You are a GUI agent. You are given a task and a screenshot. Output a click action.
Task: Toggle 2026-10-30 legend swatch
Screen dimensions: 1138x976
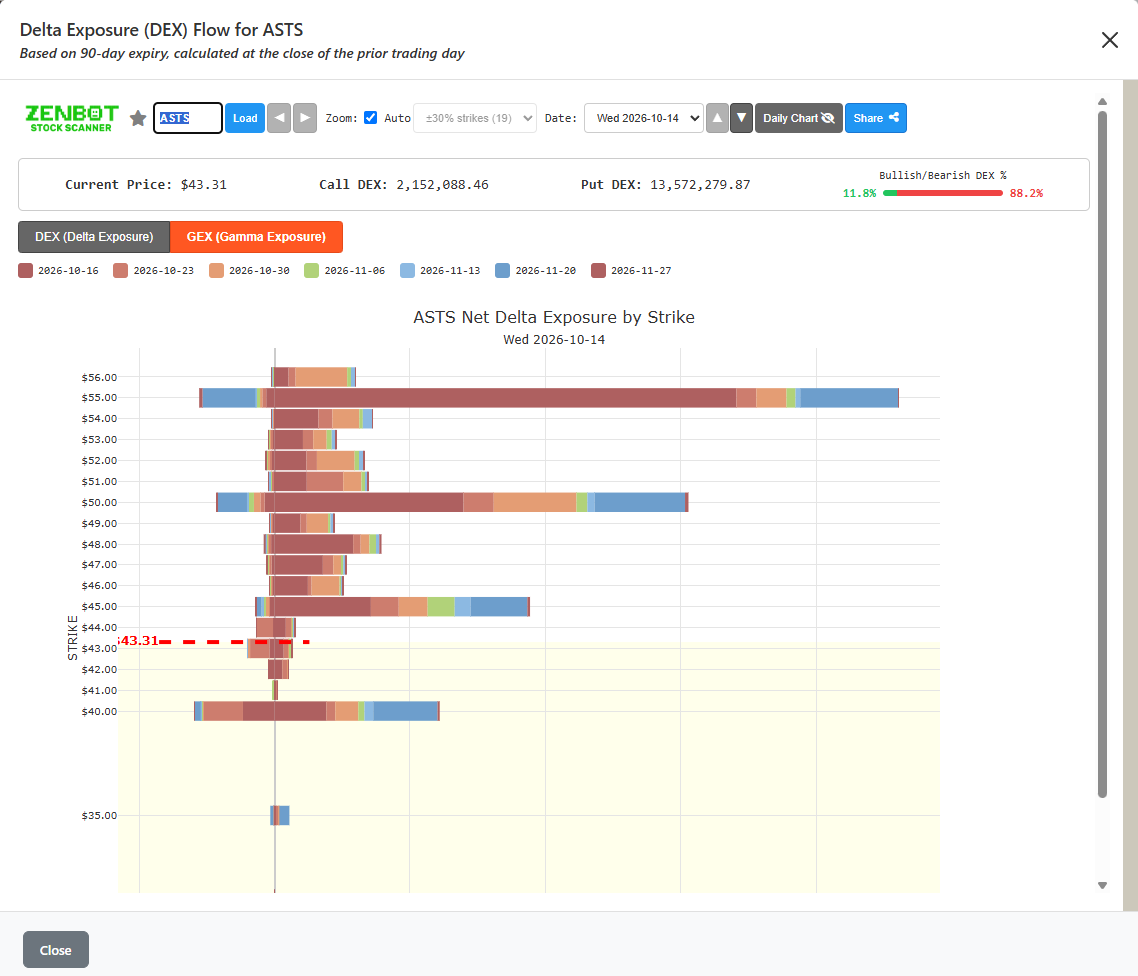pyautogui.click(x=216, y=271)
